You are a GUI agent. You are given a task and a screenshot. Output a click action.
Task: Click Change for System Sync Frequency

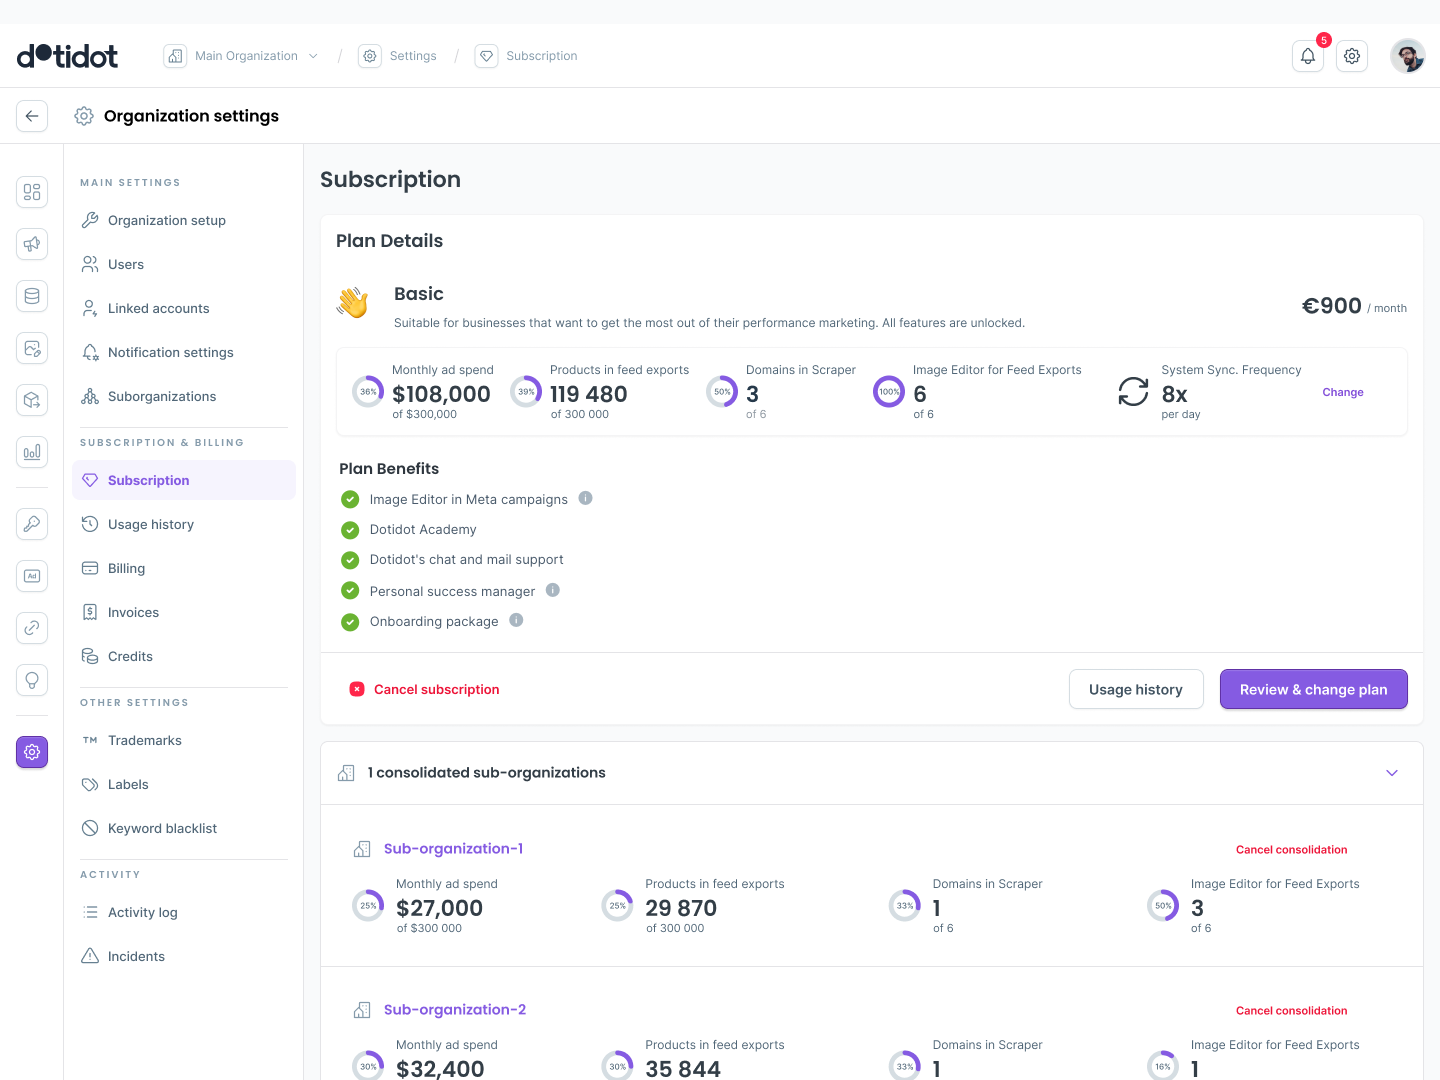pos(1342,392)
